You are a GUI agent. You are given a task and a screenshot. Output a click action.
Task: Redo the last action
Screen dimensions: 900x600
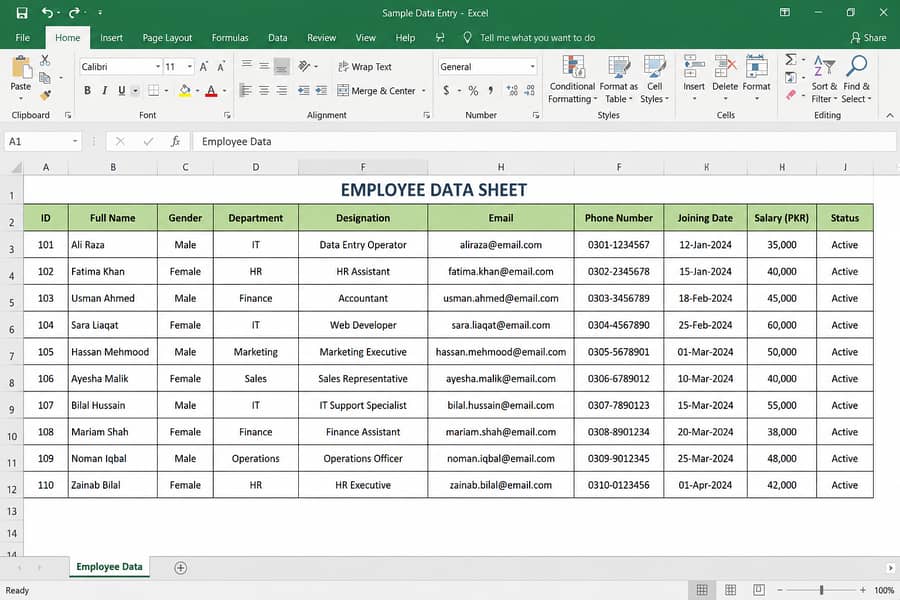click(x=74, y=13)
